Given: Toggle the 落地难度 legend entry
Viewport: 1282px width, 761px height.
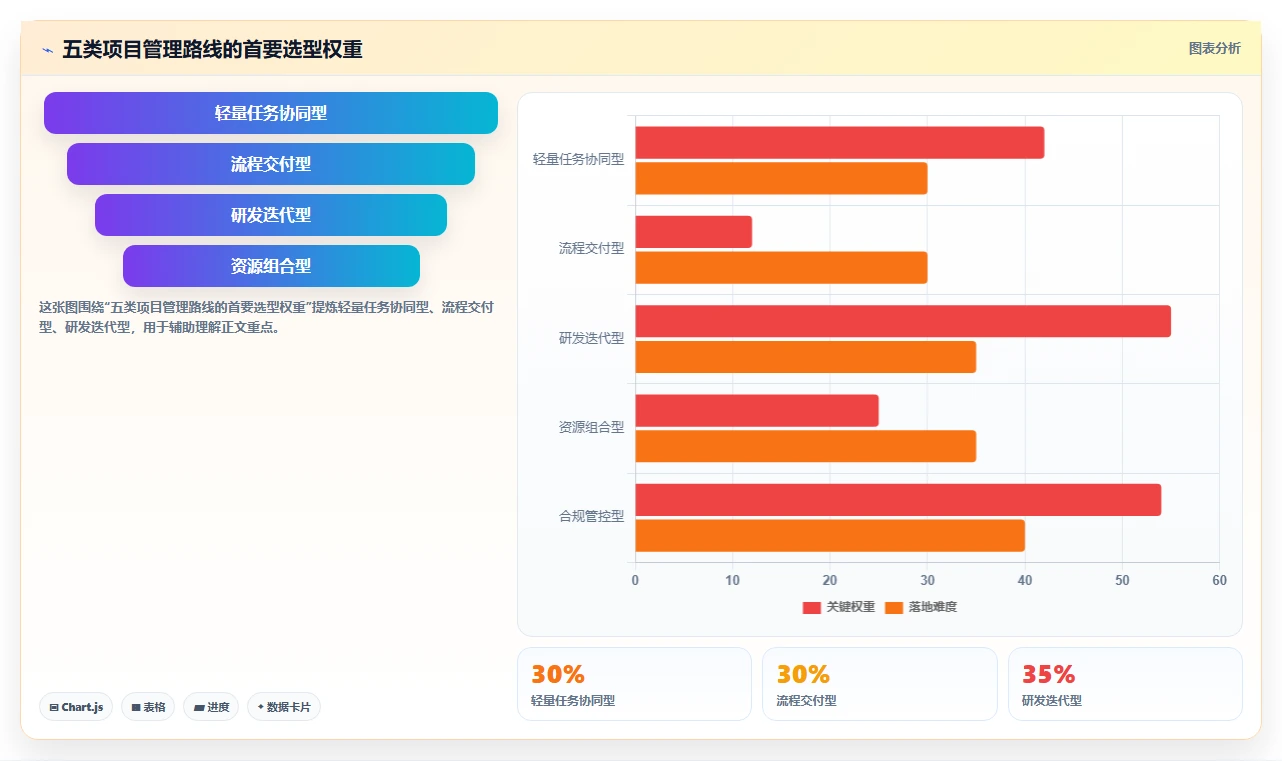Looking at the screenshot, I should 921,607.
